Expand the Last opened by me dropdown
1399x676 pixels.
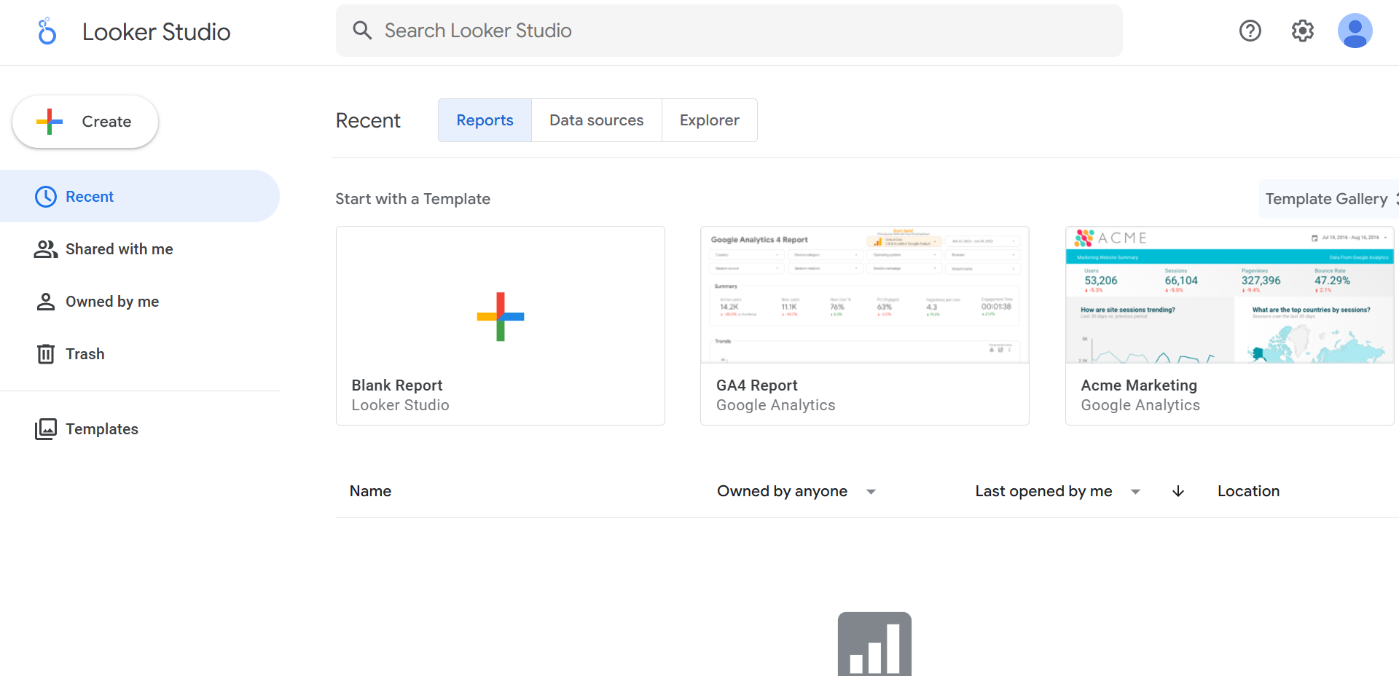pyautogui.click(x=1058, y=491)
